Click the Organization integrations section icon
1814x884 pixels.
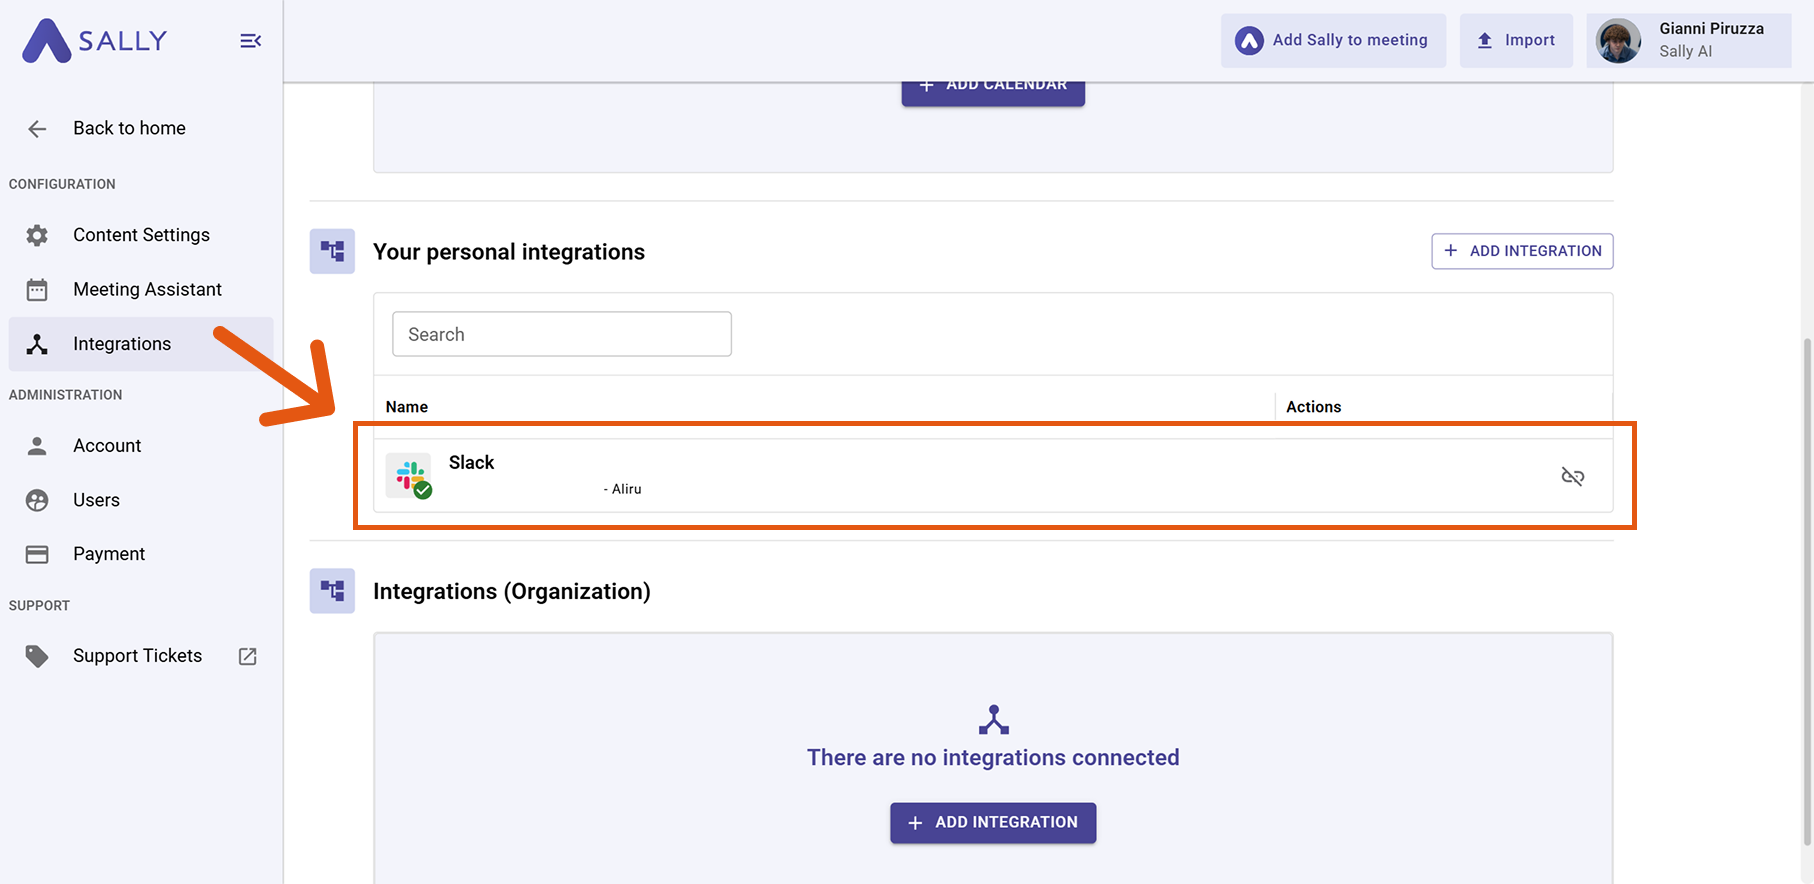pos(332,591)
